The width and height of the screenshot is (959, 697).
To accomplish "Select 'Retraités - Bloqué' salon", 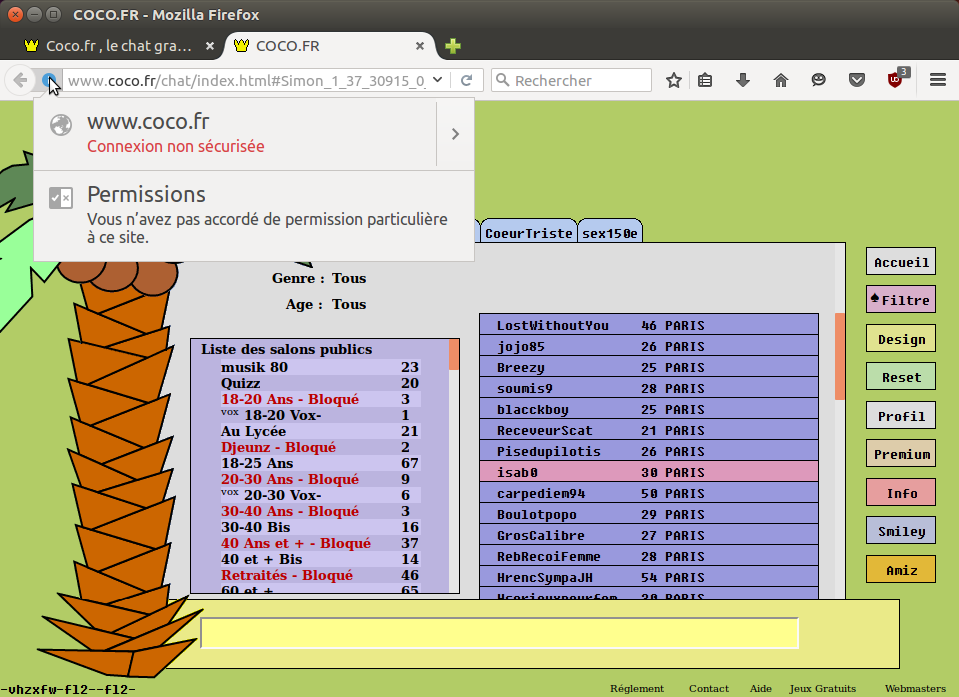I will [320, 575].
